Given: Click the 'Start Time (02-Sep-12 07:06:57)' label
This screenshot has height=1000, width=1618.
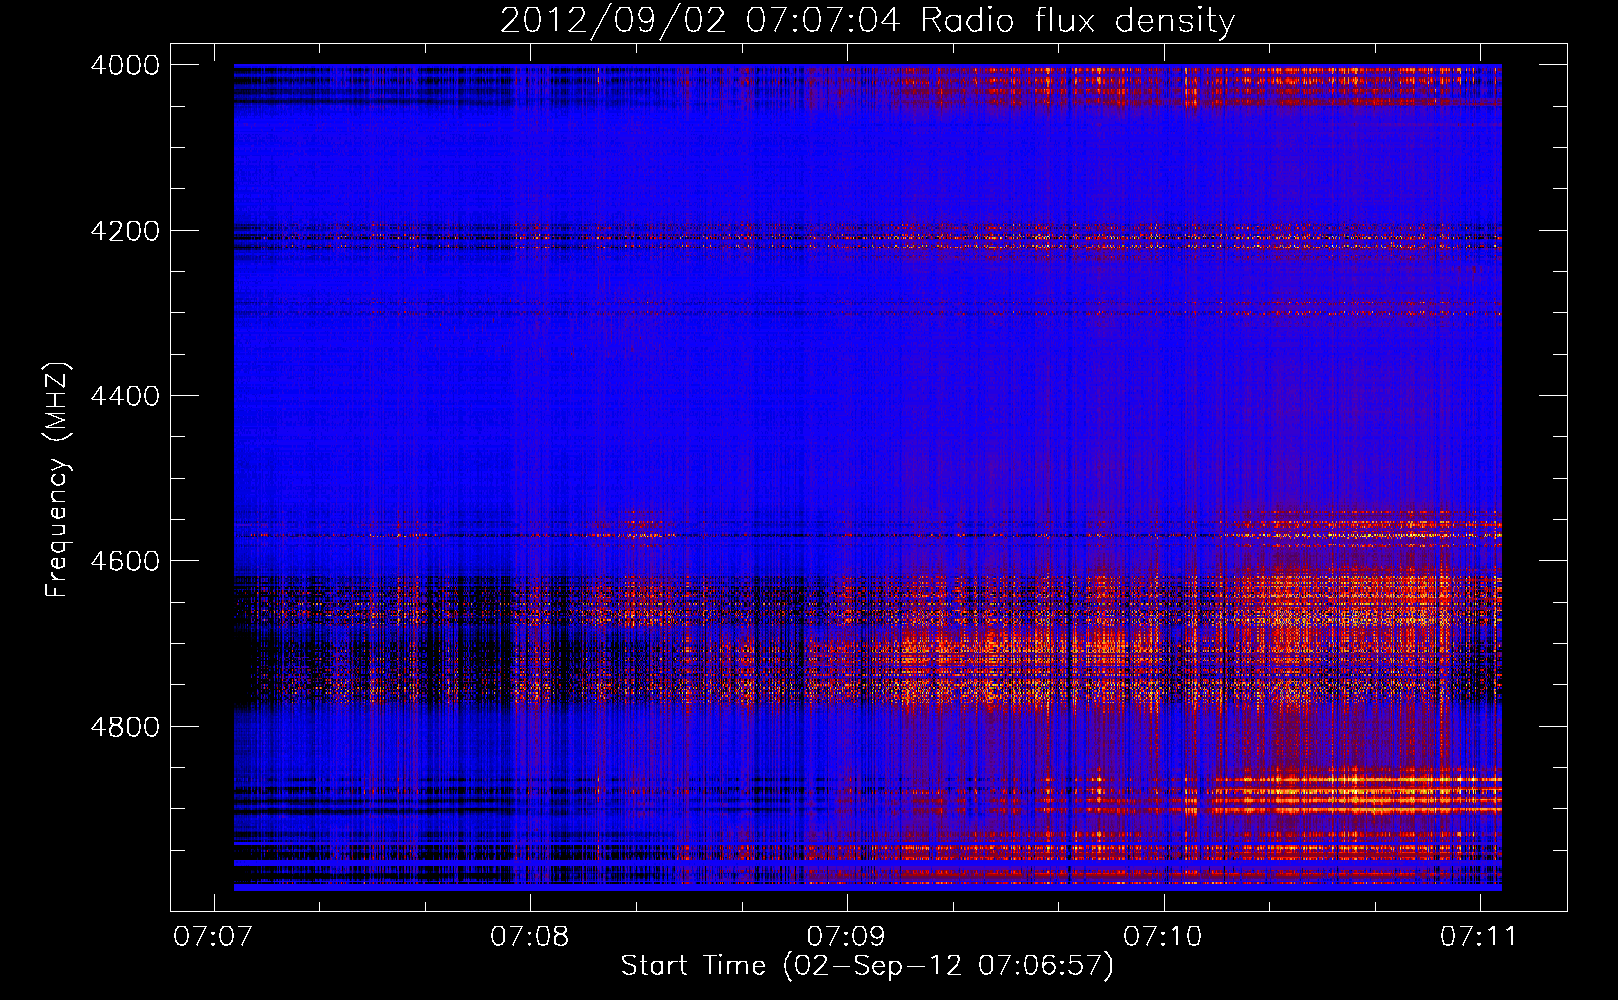Looking at the screenshot, I should click(867, 966).
